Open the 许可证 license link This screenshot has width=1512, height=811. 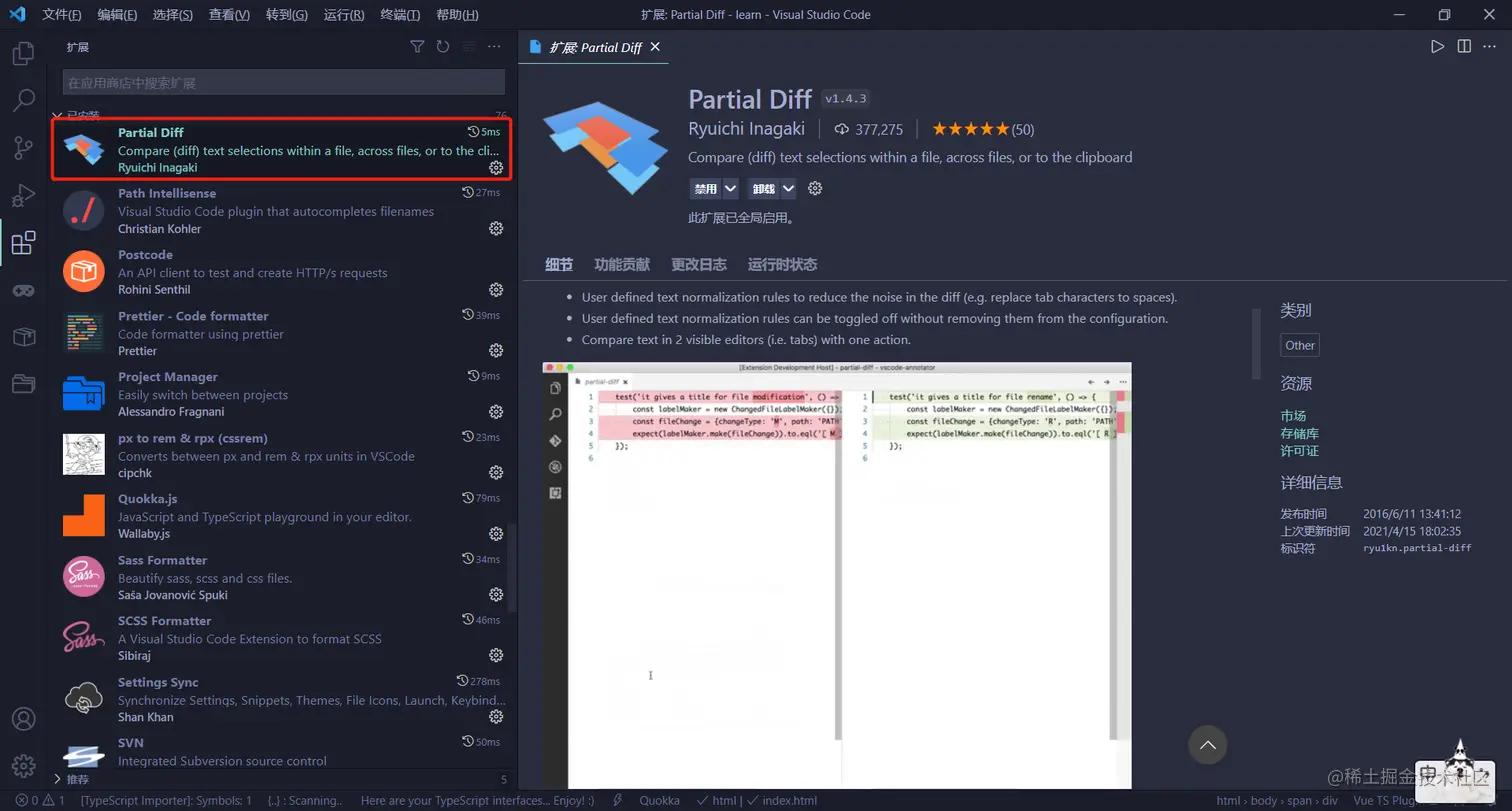click(x=1300, y=451)
